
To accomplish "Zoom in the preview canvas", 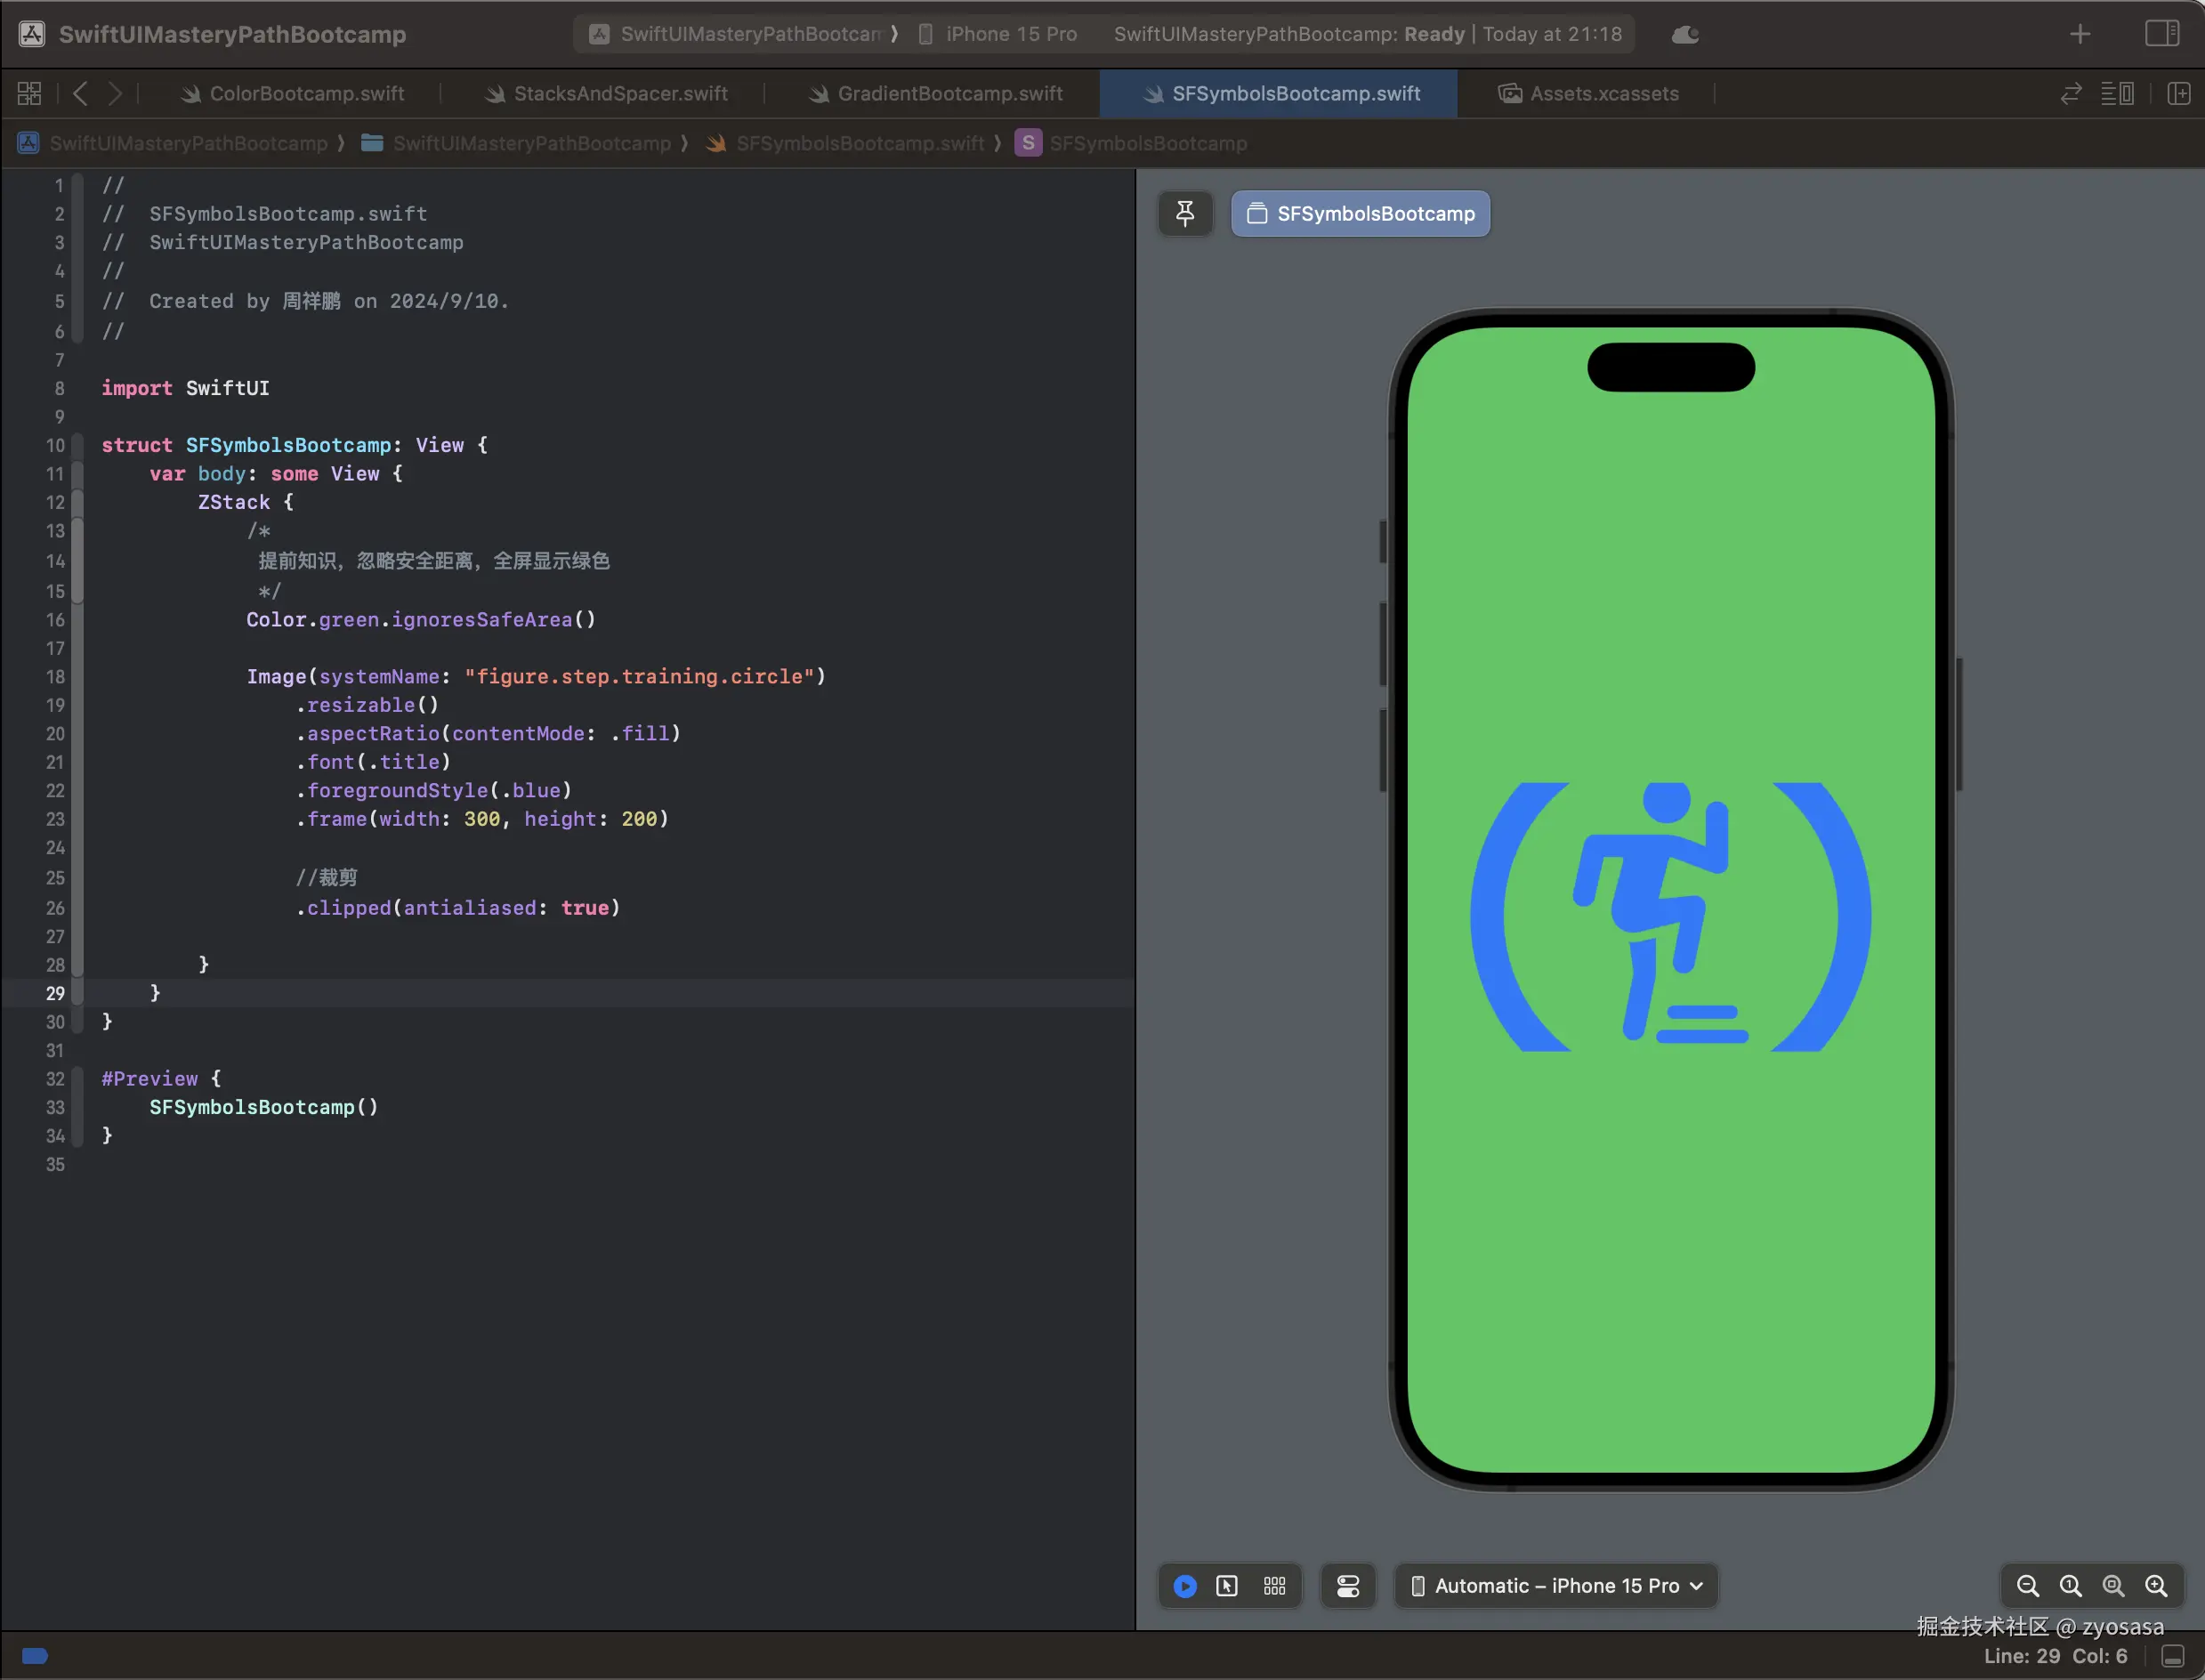I will pyautogui.click(x=2156, y=1586).
